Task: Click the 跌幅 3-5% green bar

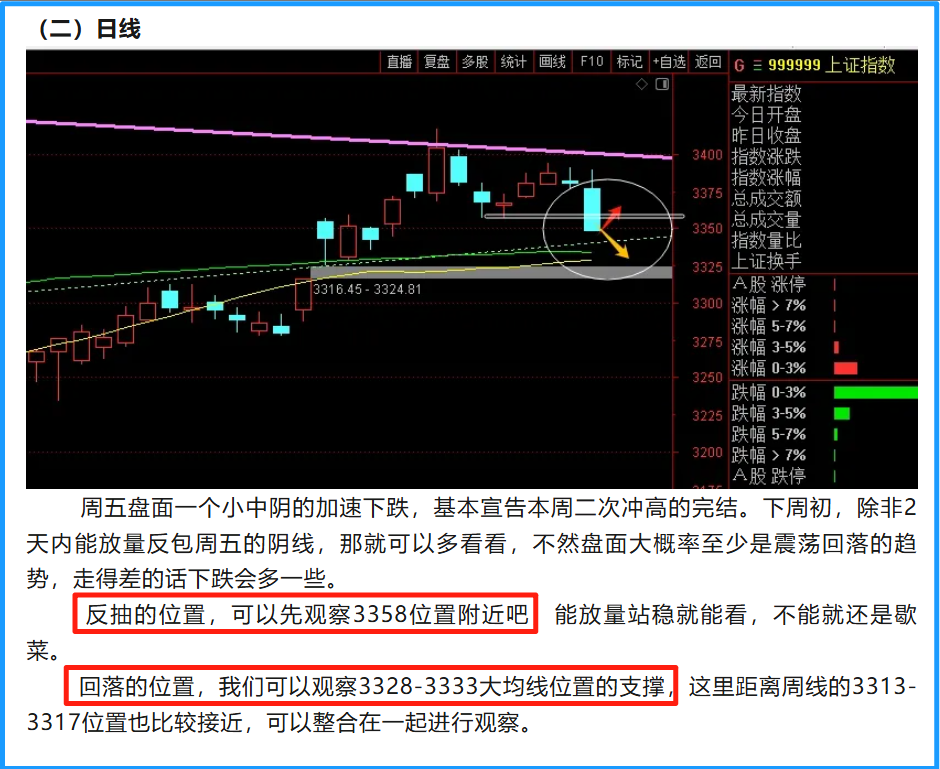Action: click(842, 414)
